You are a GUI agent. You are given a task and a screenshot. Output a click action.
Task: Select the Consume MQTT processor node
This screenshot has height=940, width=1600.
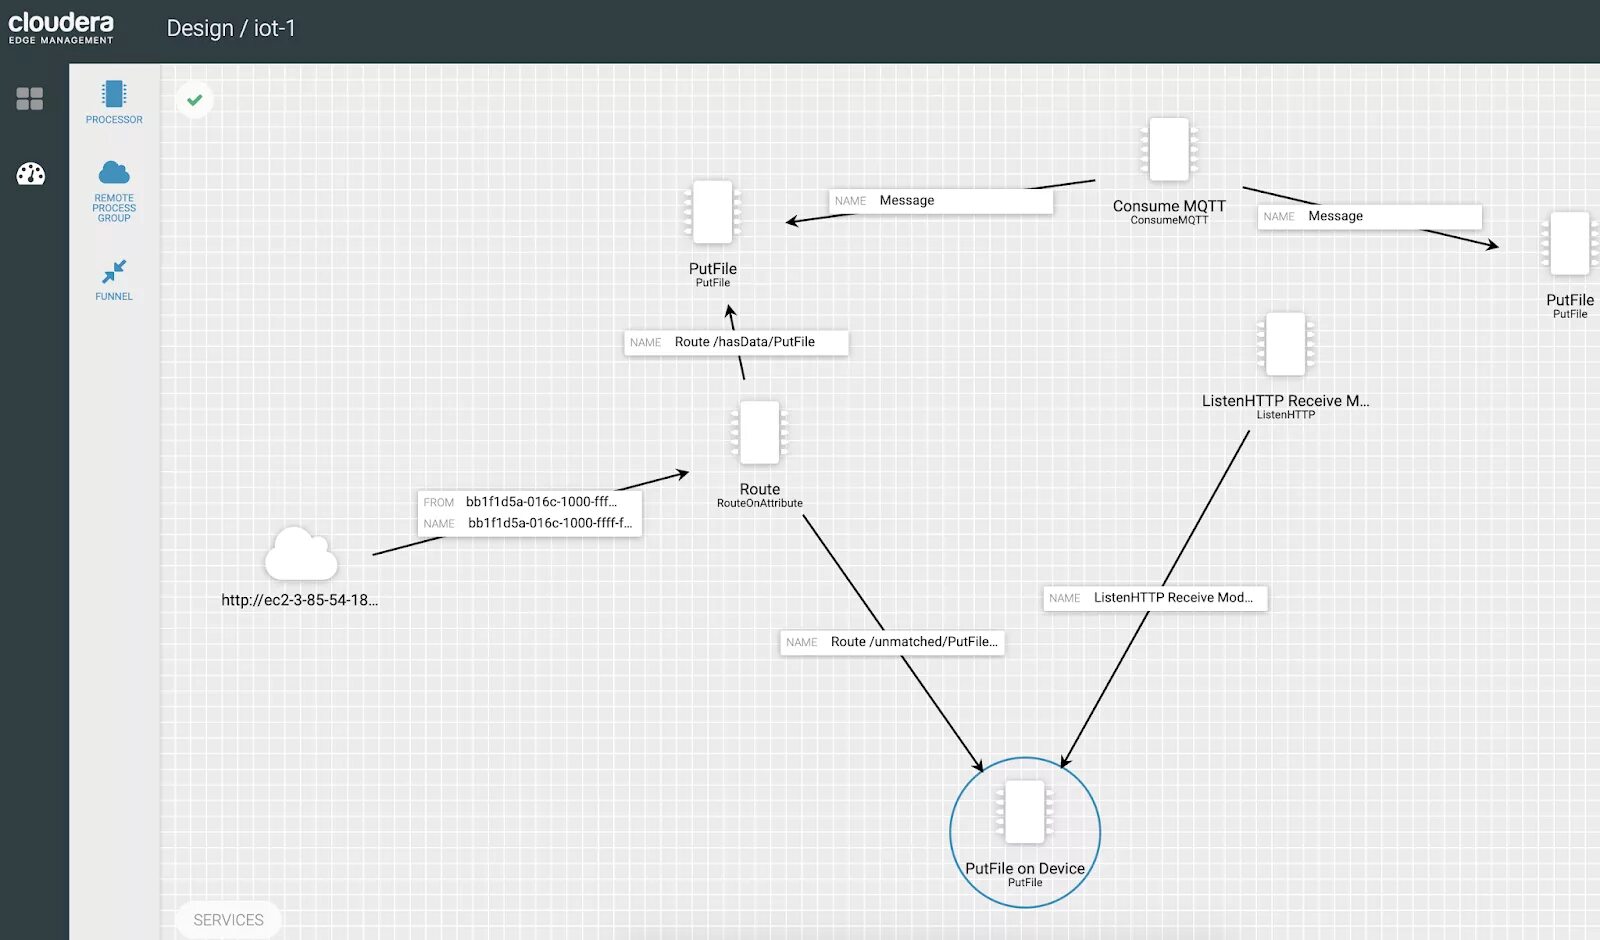(1169, 150)
